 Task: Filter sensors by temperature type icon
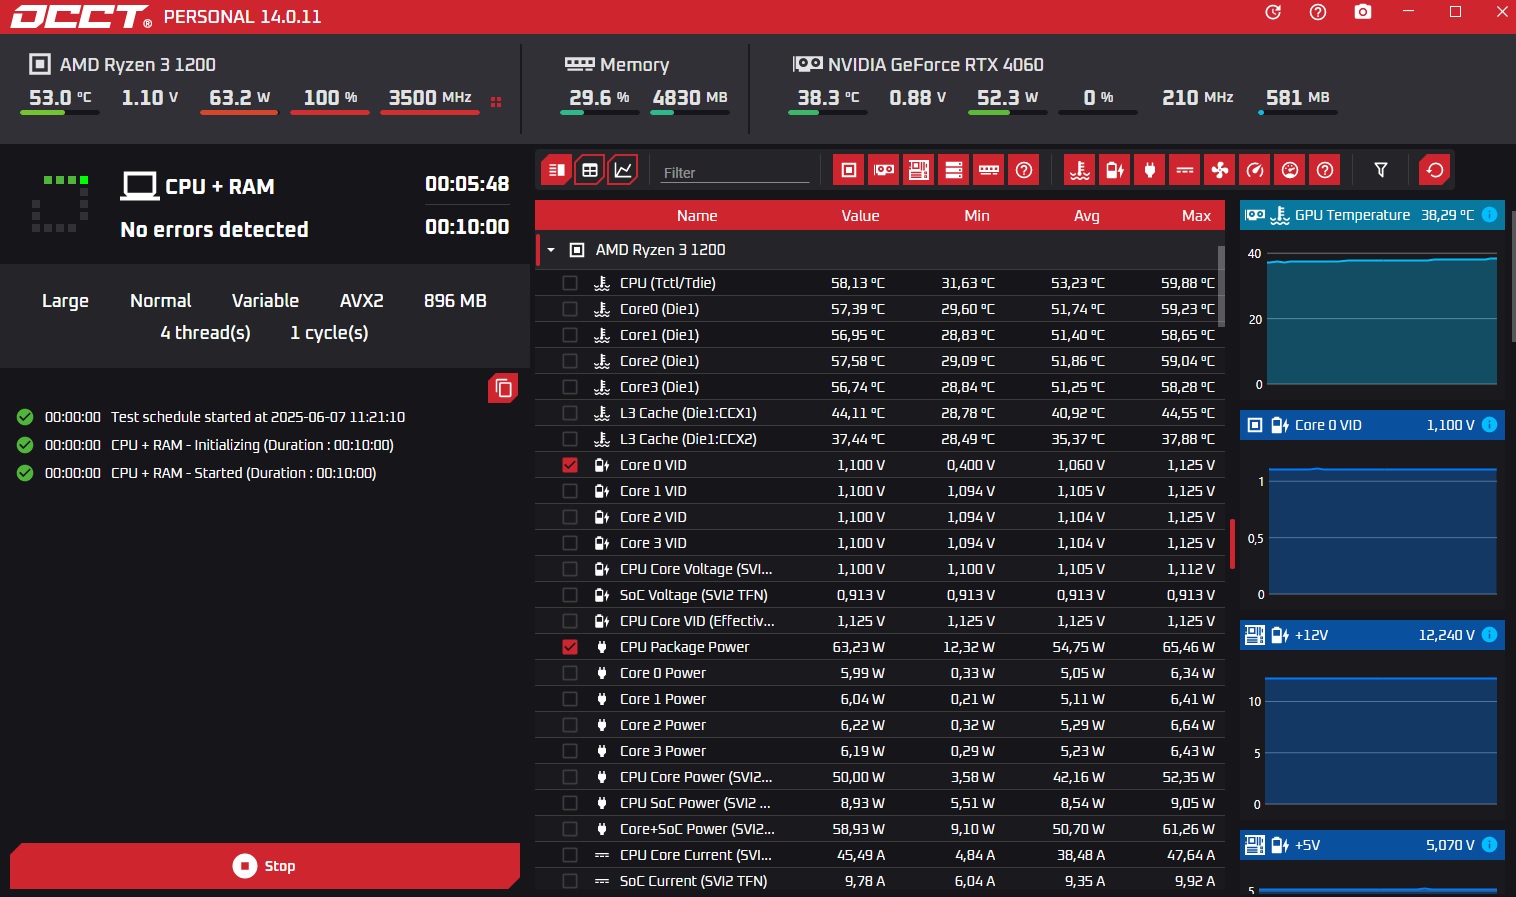(1080, 170)
